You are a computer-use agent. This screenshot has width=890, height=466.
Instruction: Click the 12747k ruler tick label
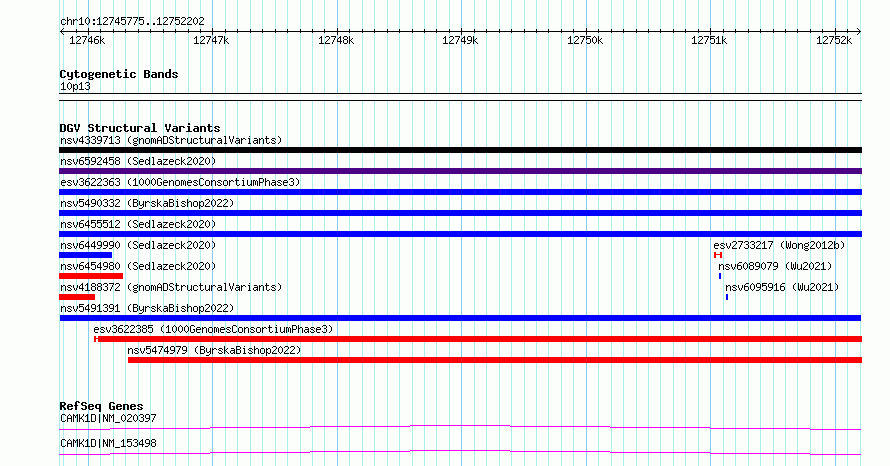211,40
